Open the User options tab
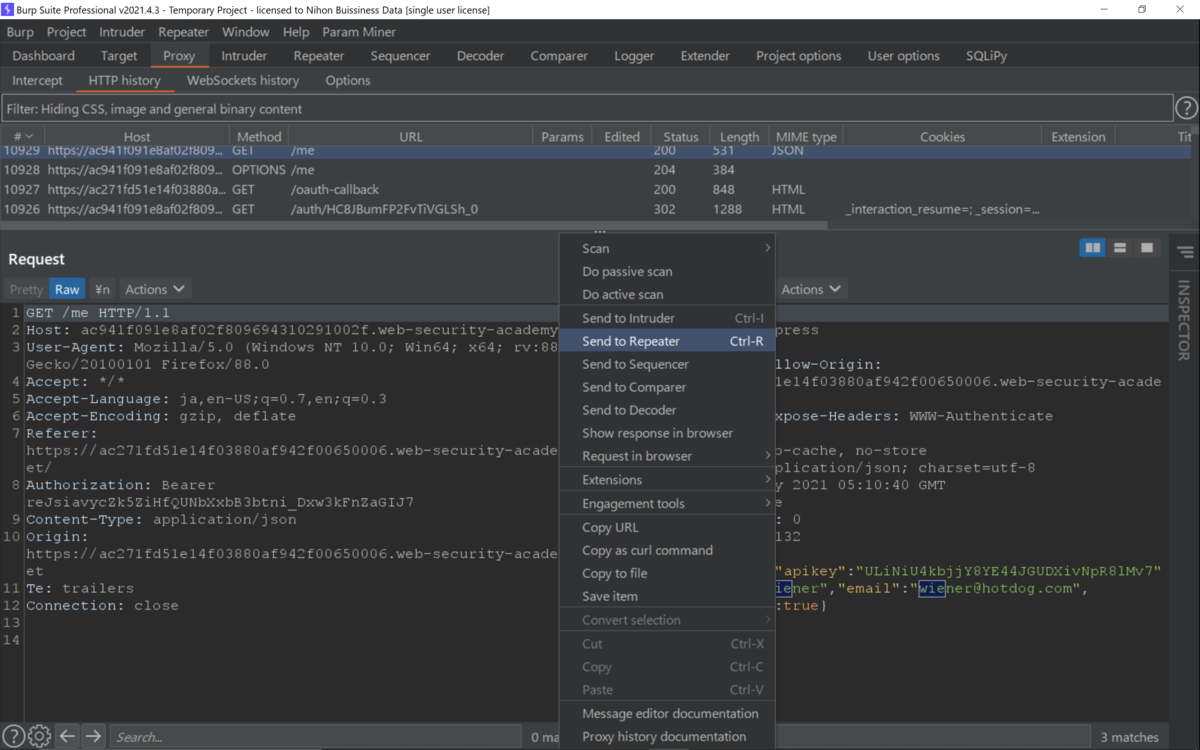This screenshot has height=750, width=1200. pyautogui.click(x=904, y=56)
